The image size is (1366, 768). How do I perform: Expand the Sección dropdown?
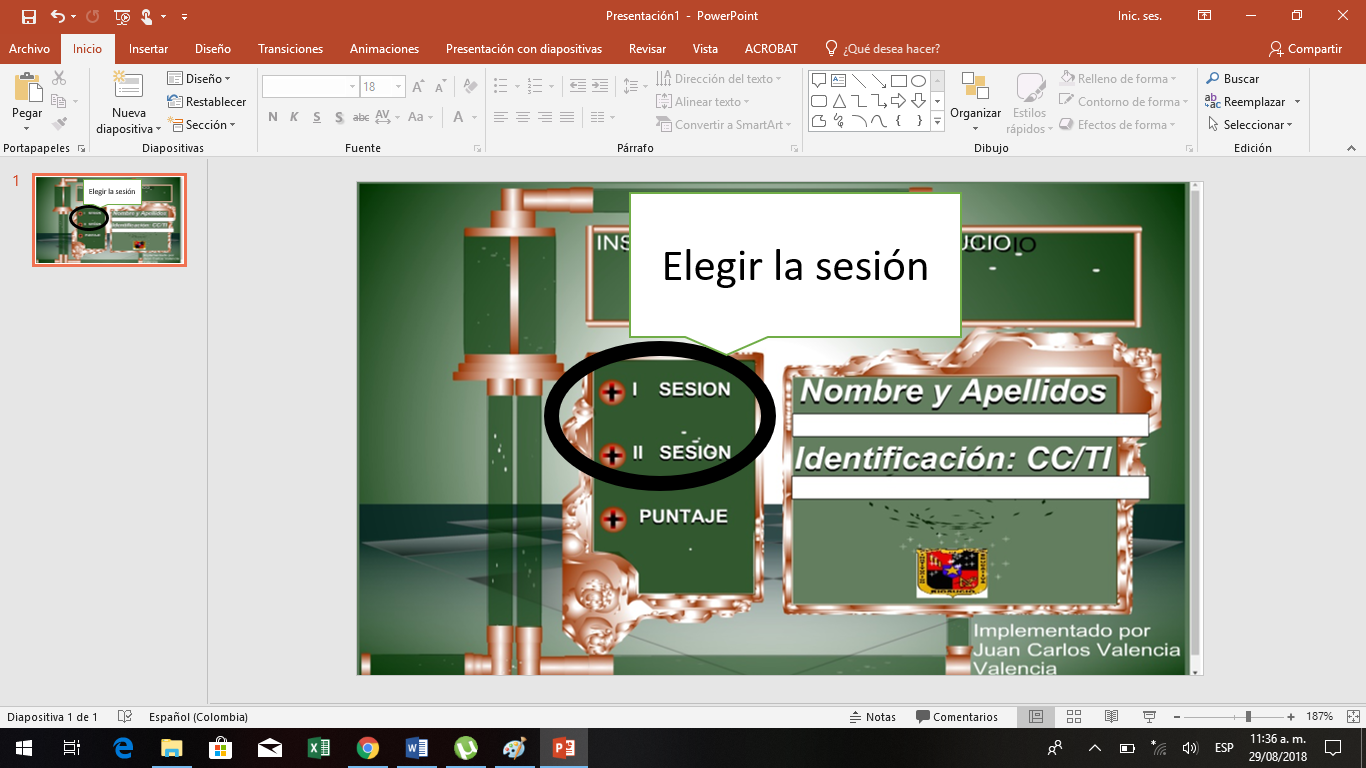[x=201, y=125]
